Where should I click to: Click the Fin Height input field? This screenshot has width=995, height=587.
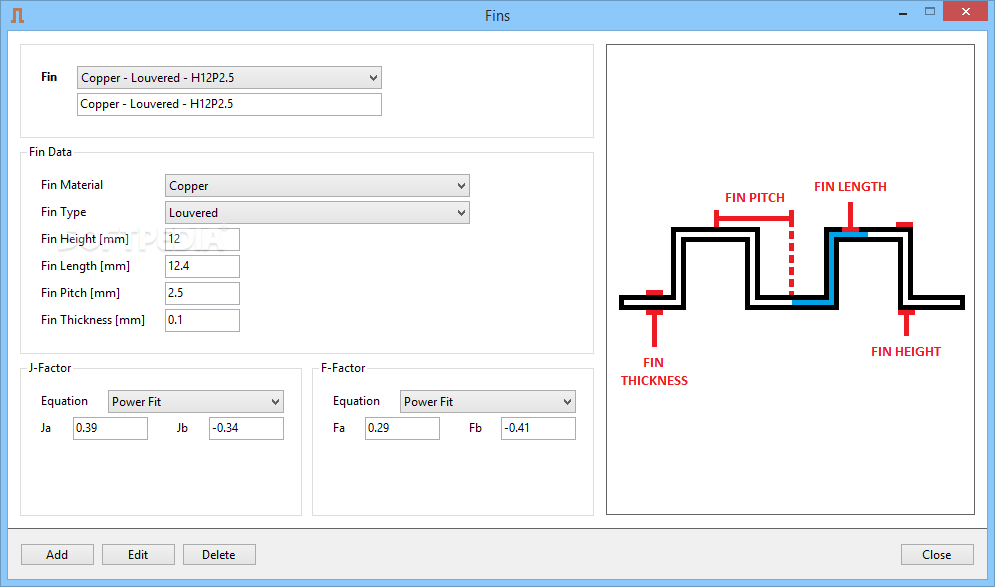(202, 239)
